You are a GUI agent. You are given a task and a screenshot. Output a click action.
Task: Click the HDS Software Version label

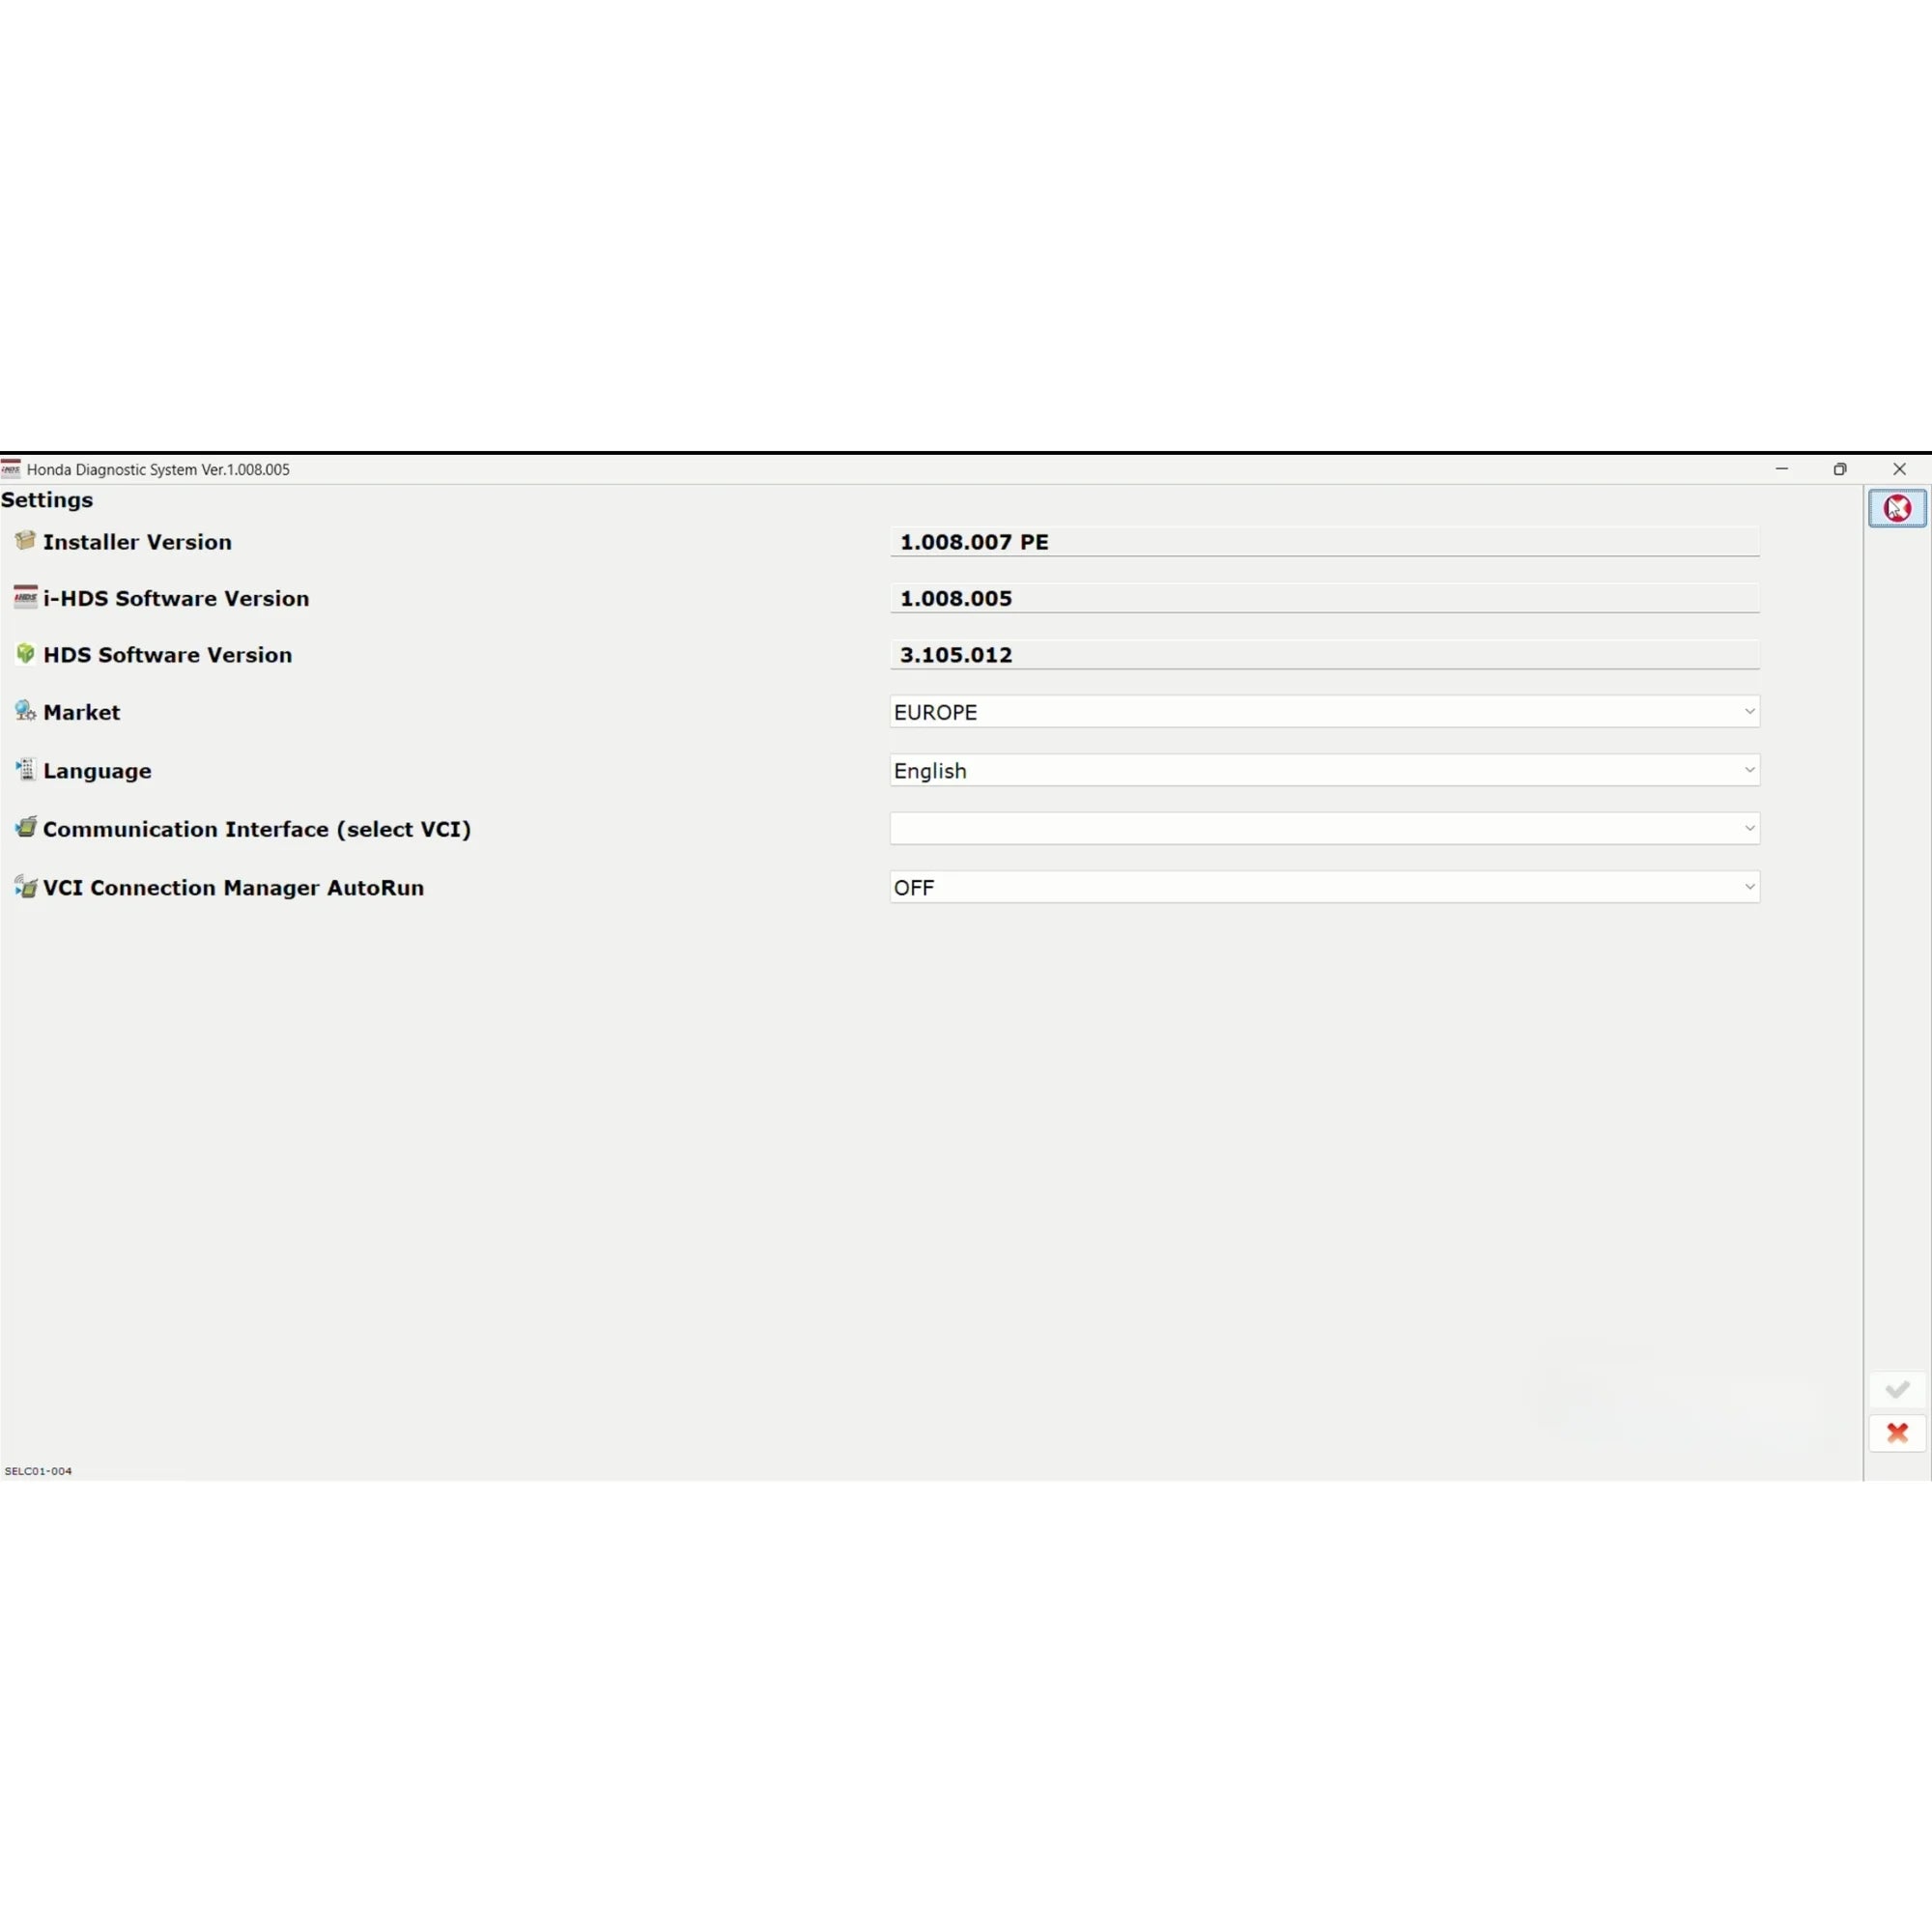point(168,655)
